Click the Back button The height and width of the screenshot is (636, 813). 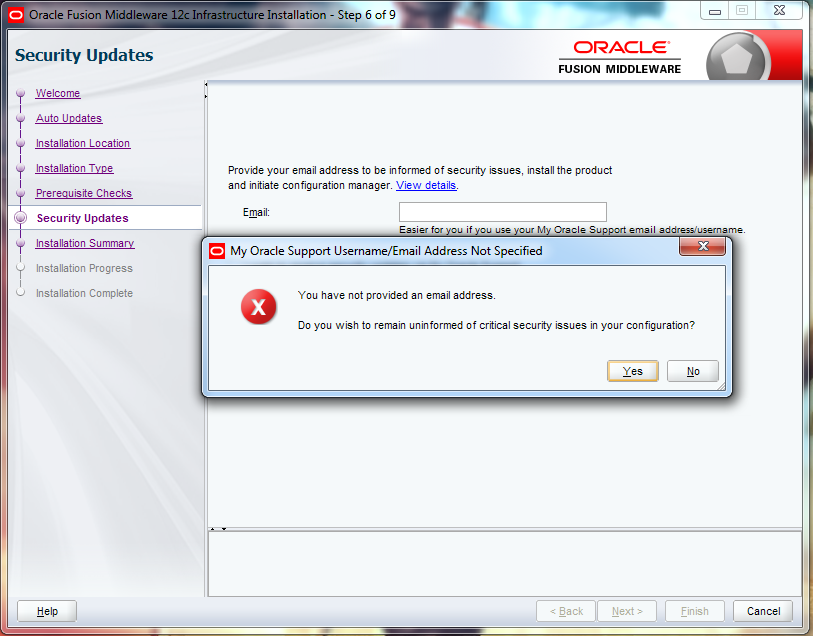[x=566, y=611]
